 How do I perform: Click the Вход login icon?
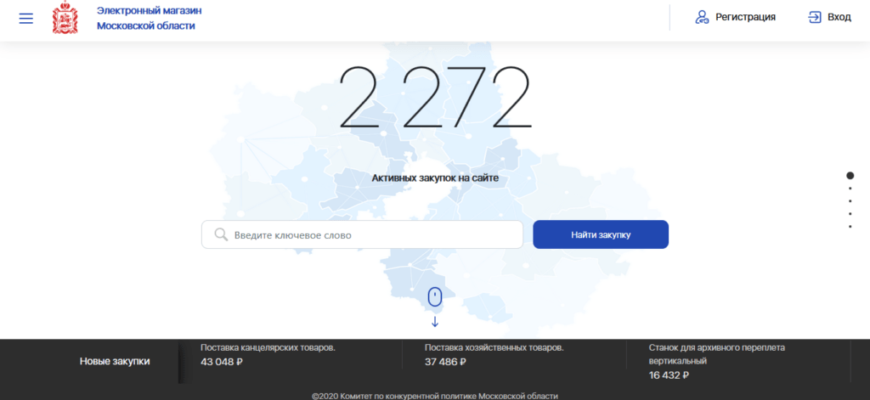click(815, 17)
